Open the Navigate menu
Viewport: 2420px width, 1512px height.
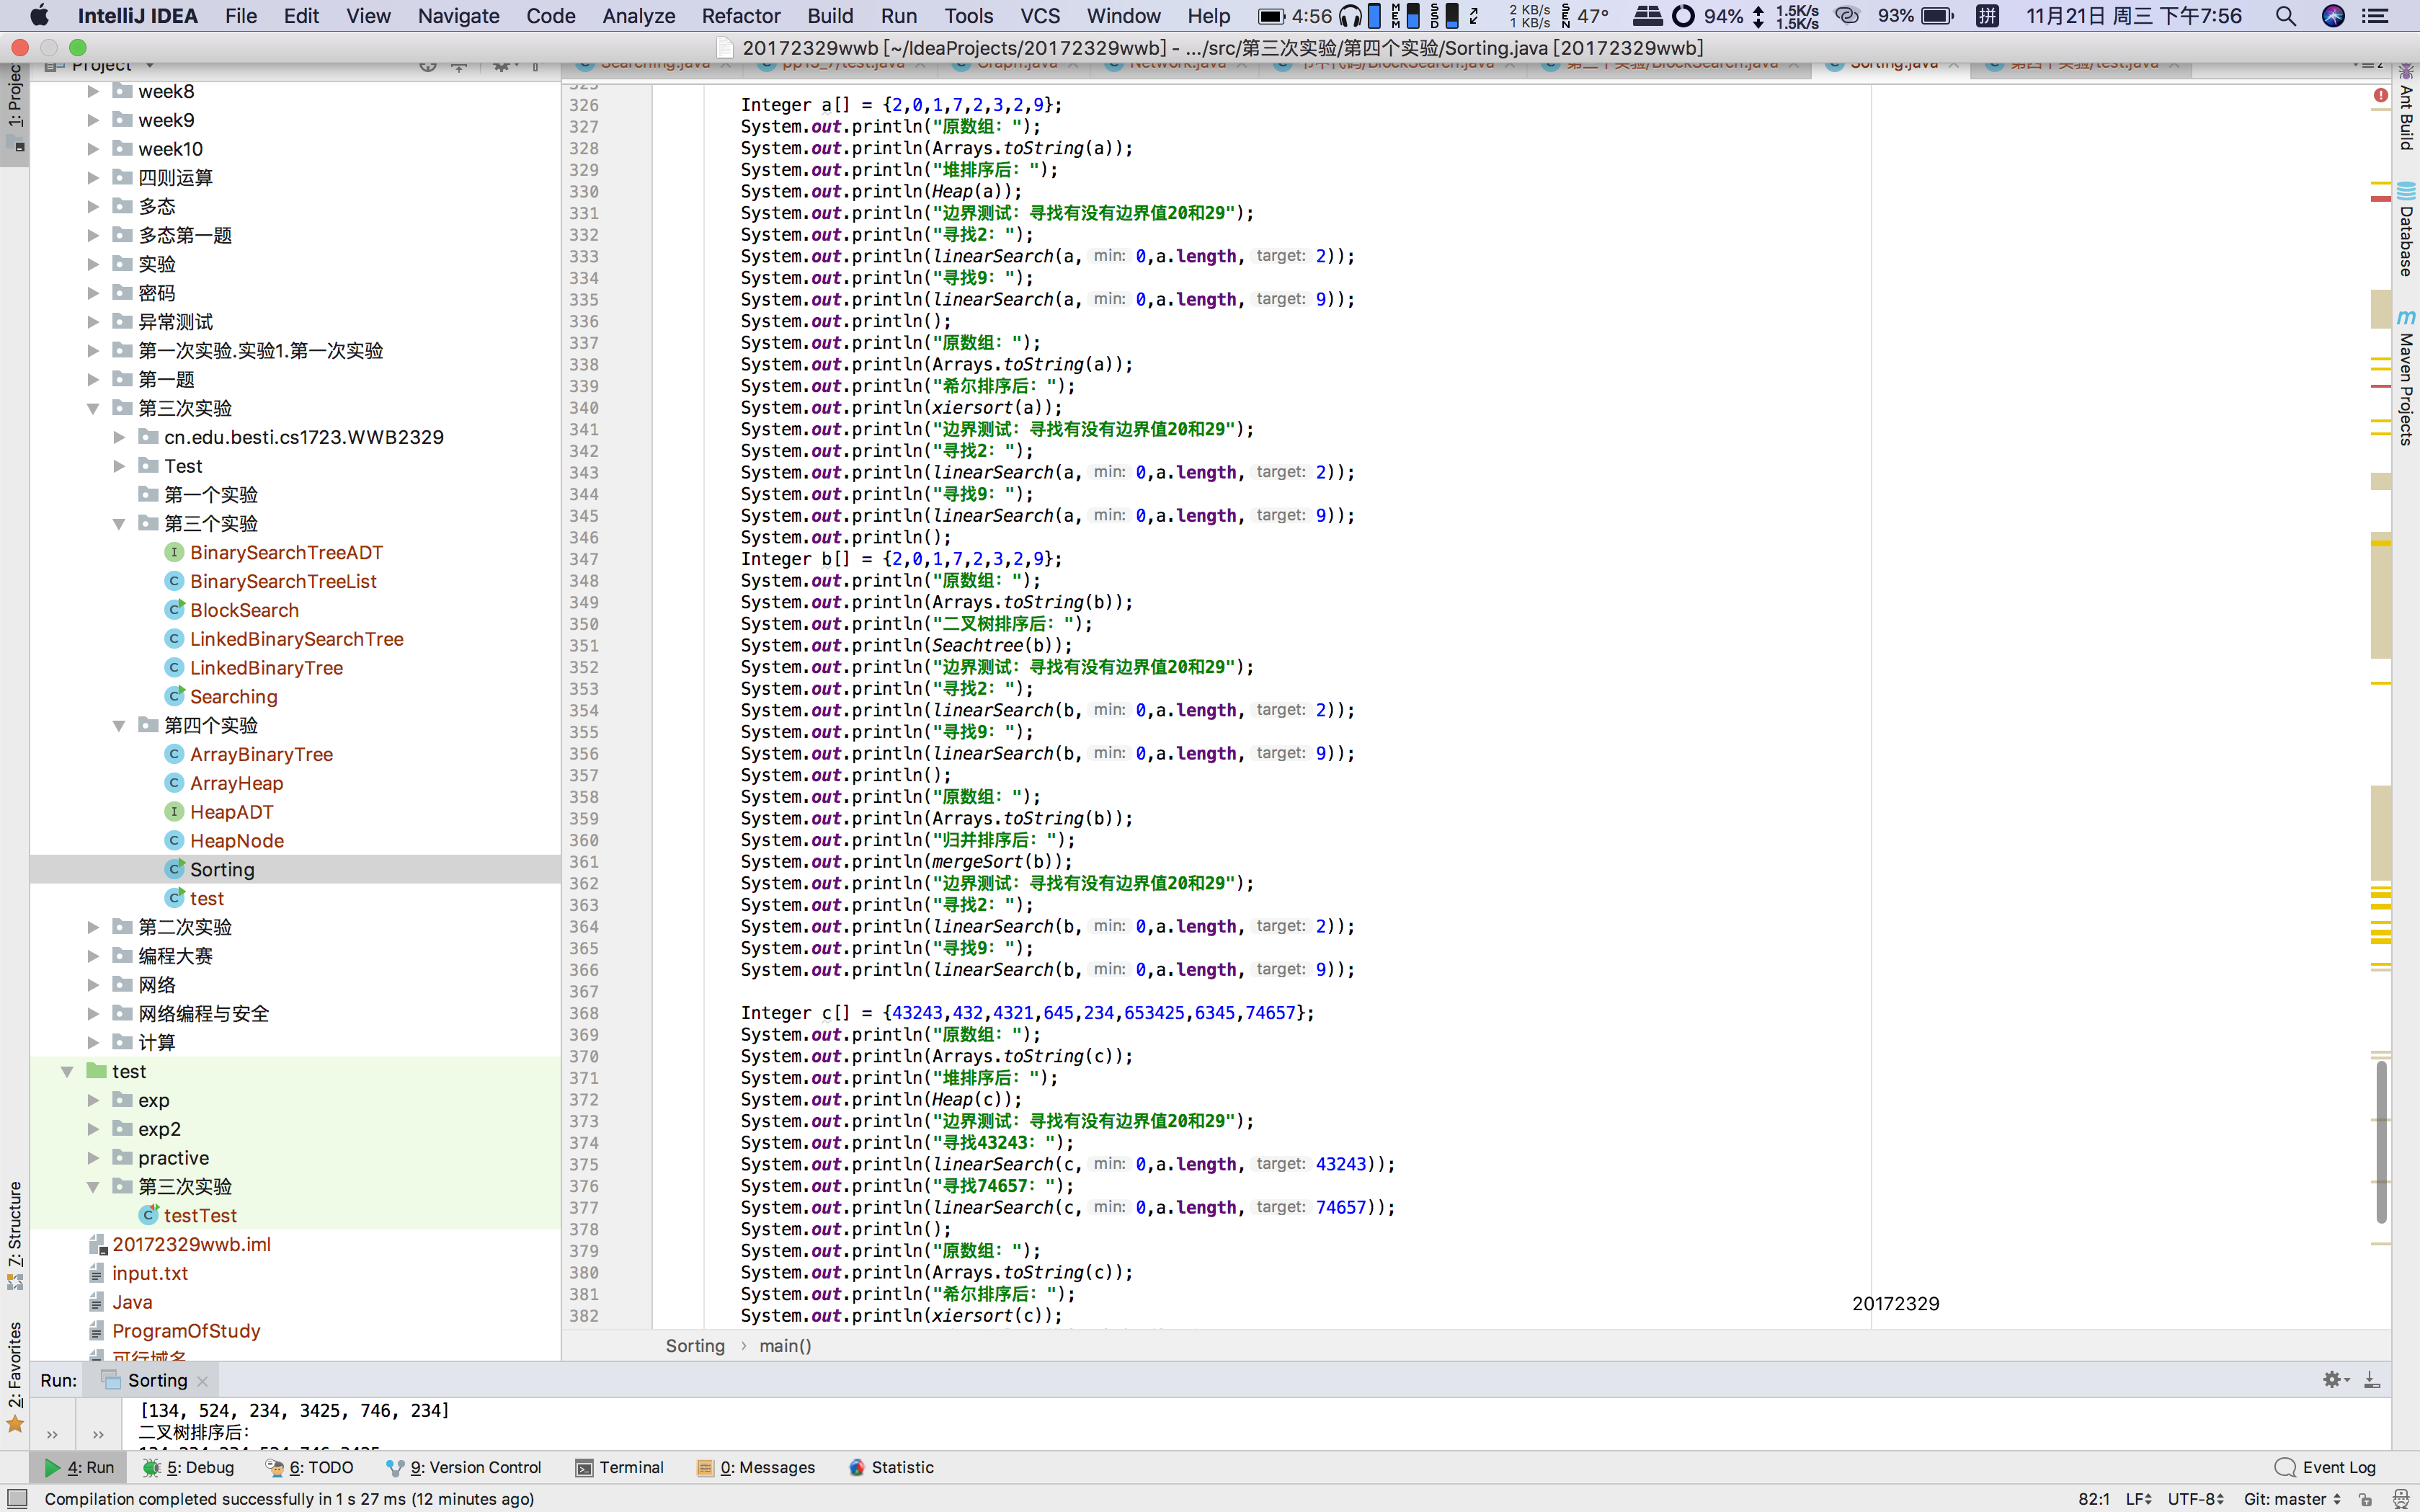(x=458, y=15)
